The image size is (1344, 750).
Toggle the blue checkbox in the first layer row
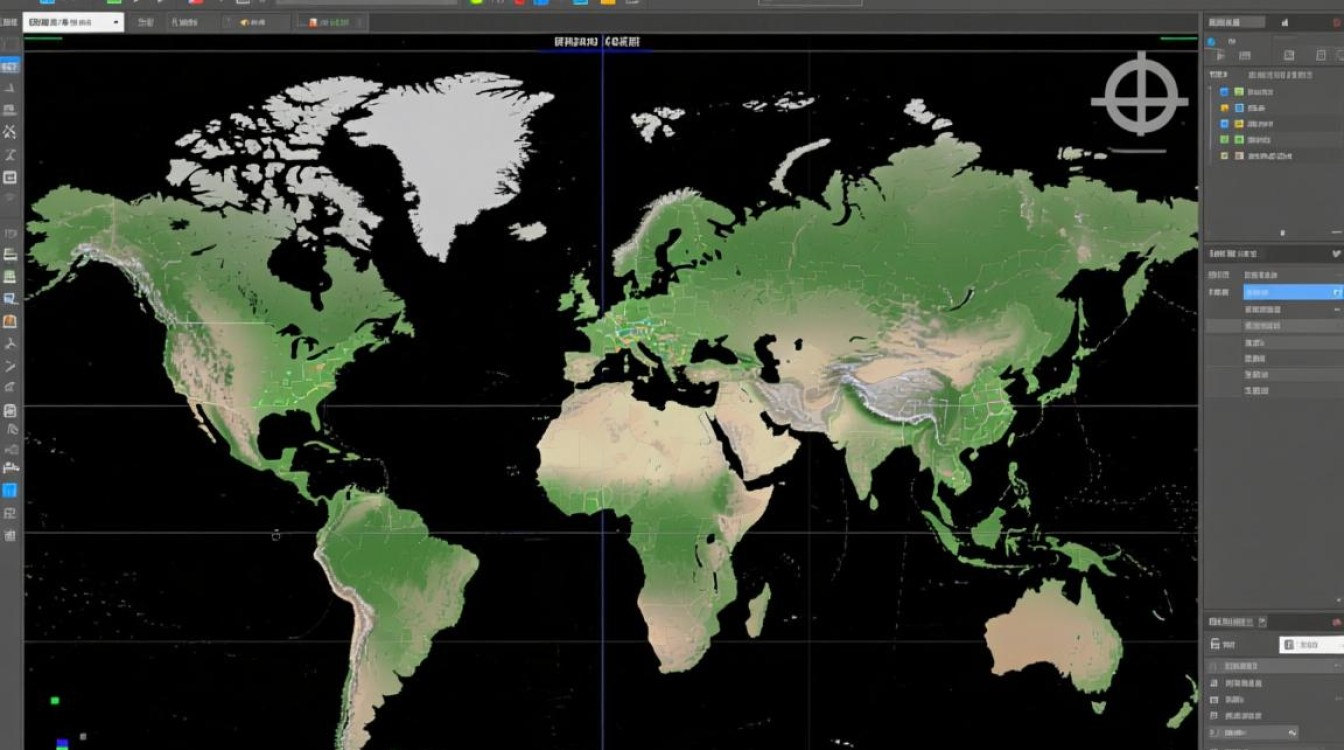1224,92
